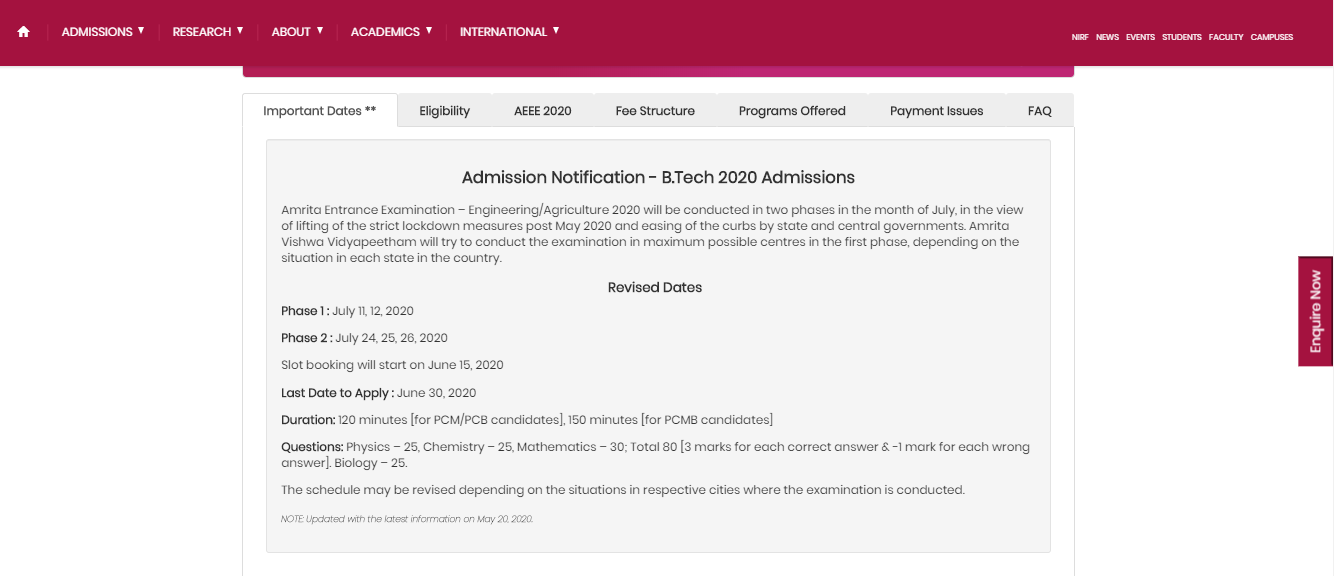Screen dimensions: 1334x576
Task: Open the AEEE 2020 tab
Action: pos(543,111)
